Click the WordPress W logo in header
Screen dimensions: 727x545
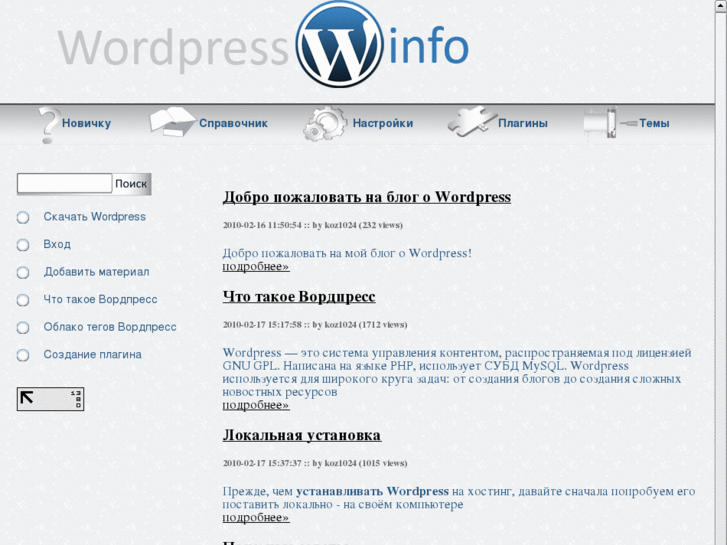click(339, 44)
